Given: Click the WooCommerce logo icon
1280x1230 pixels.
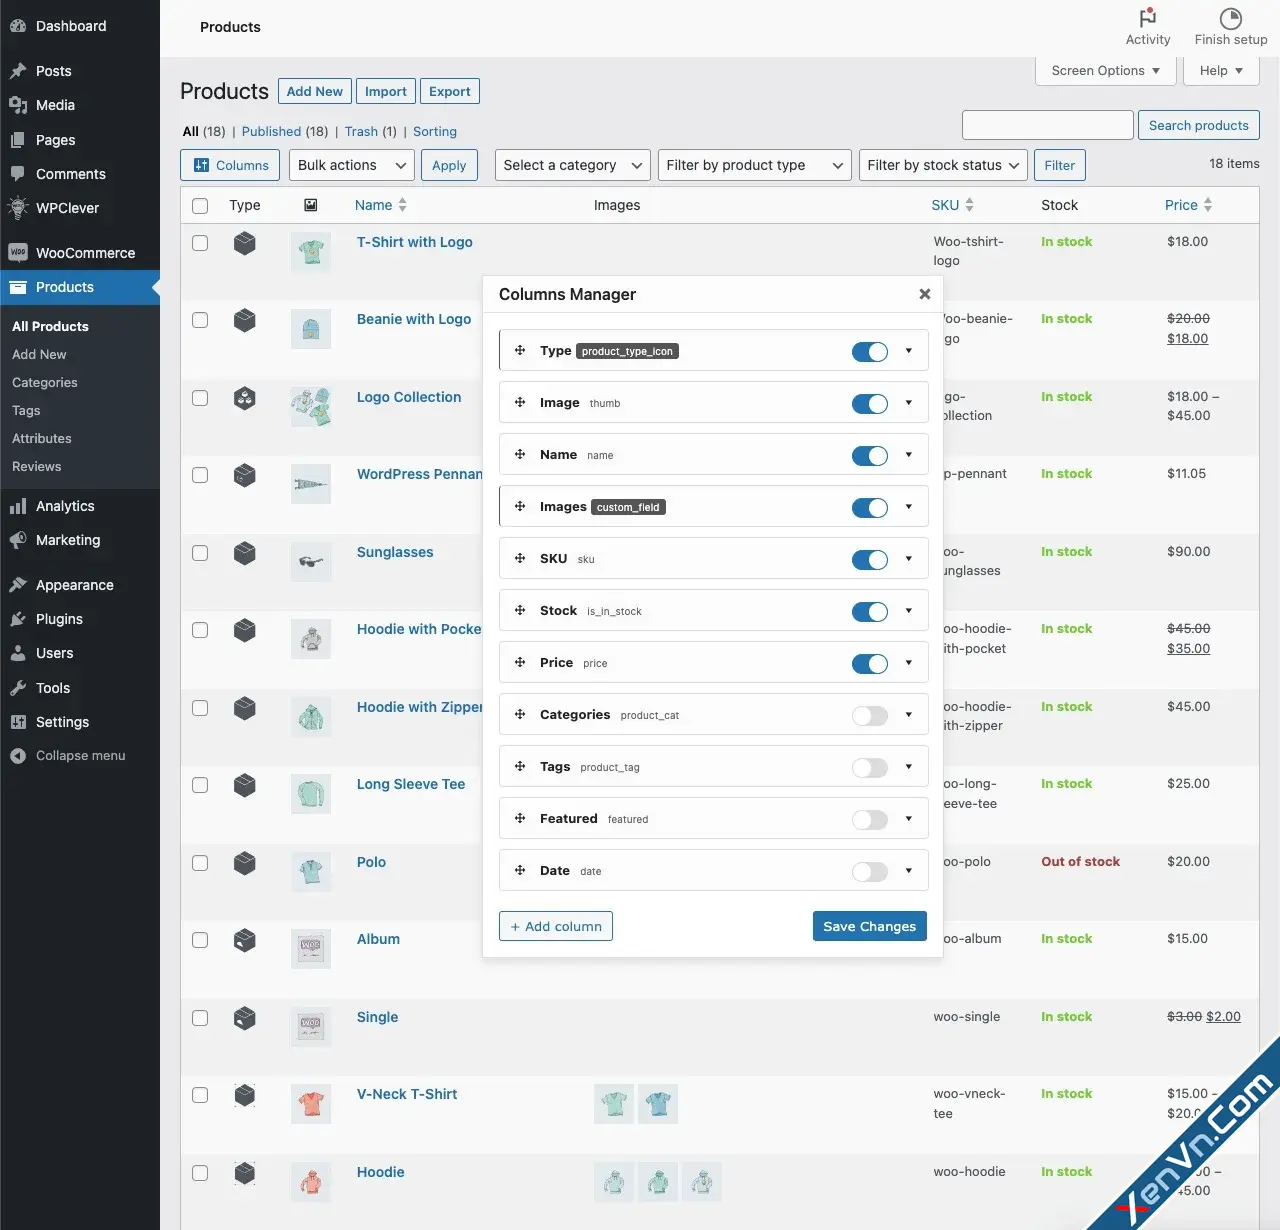Looking at the screenshot, I should 18,253.
